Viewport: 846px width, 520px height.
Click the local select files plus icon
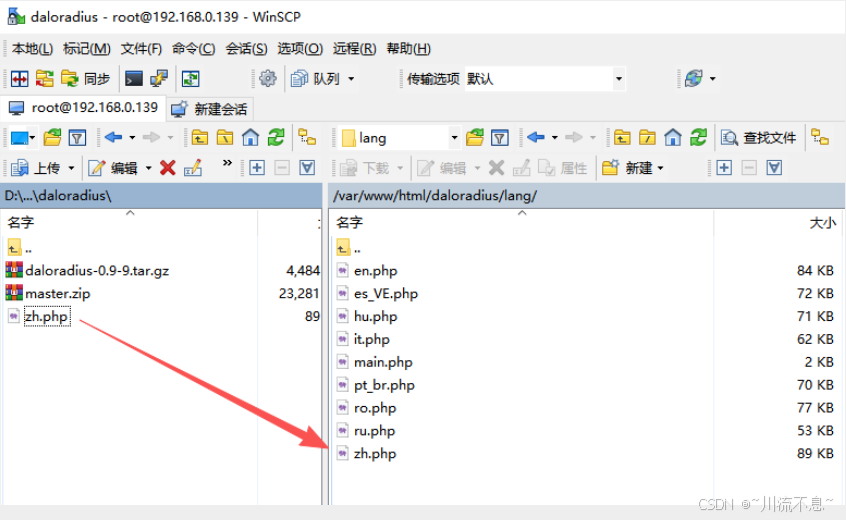point(257,168)
